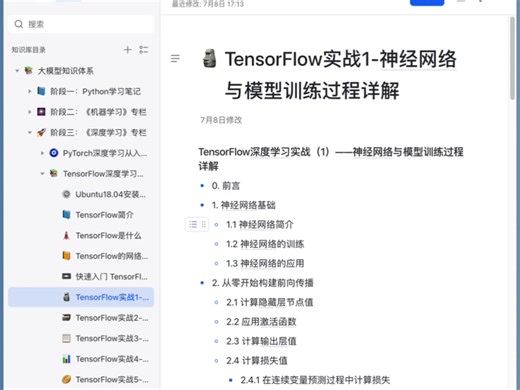Expand 阶段二:《机器学习》专栏 node
520x390 pixels.
[30, 112]
